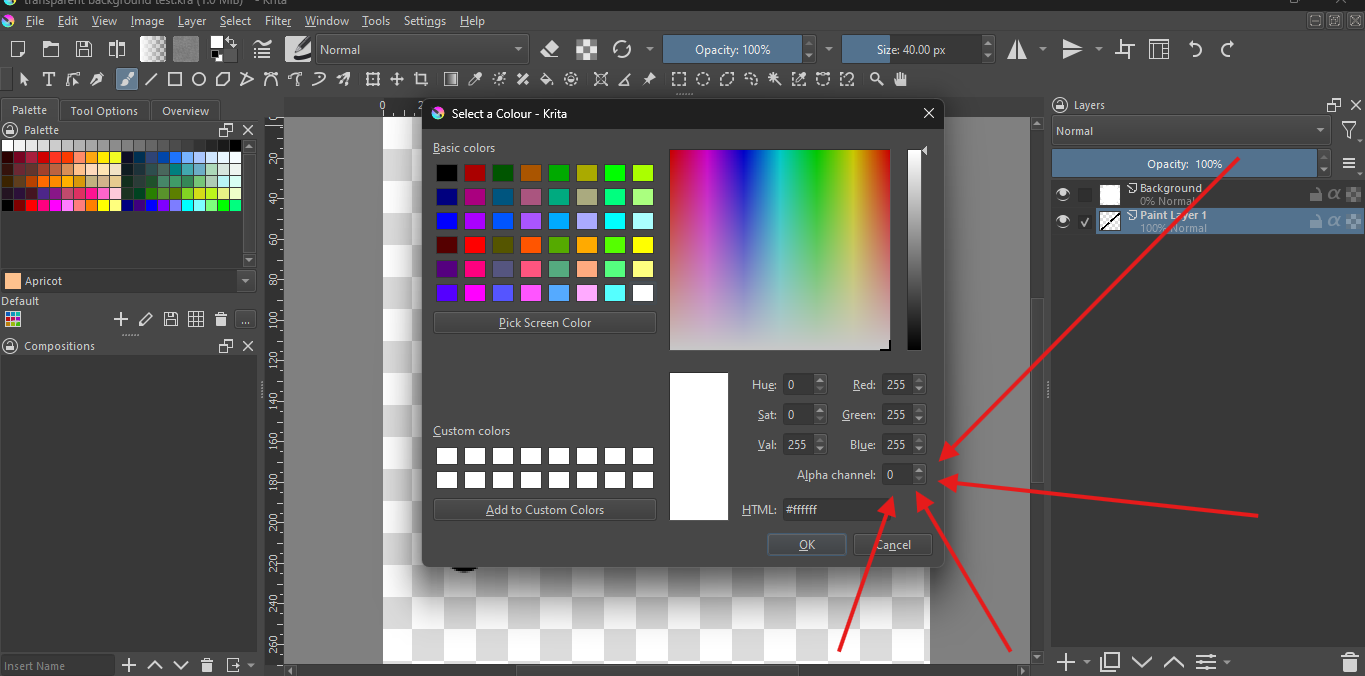Click the Pick Screen Color button

point(544,323)
